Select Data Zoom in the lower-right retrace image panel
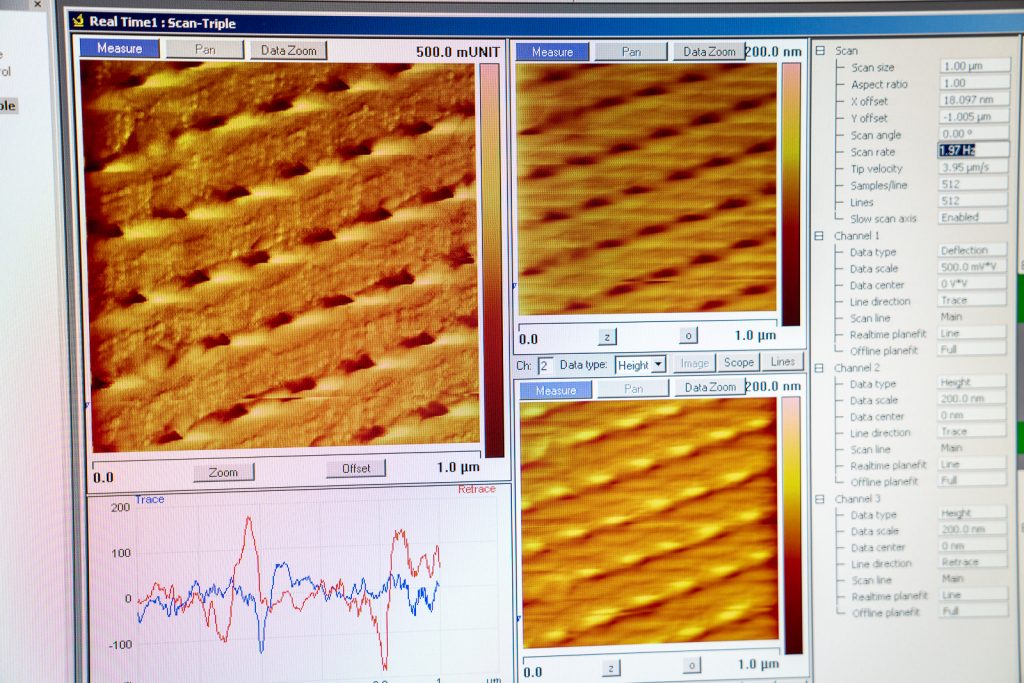This screenshot has height=683, width=1024. [x=710, y=387]
